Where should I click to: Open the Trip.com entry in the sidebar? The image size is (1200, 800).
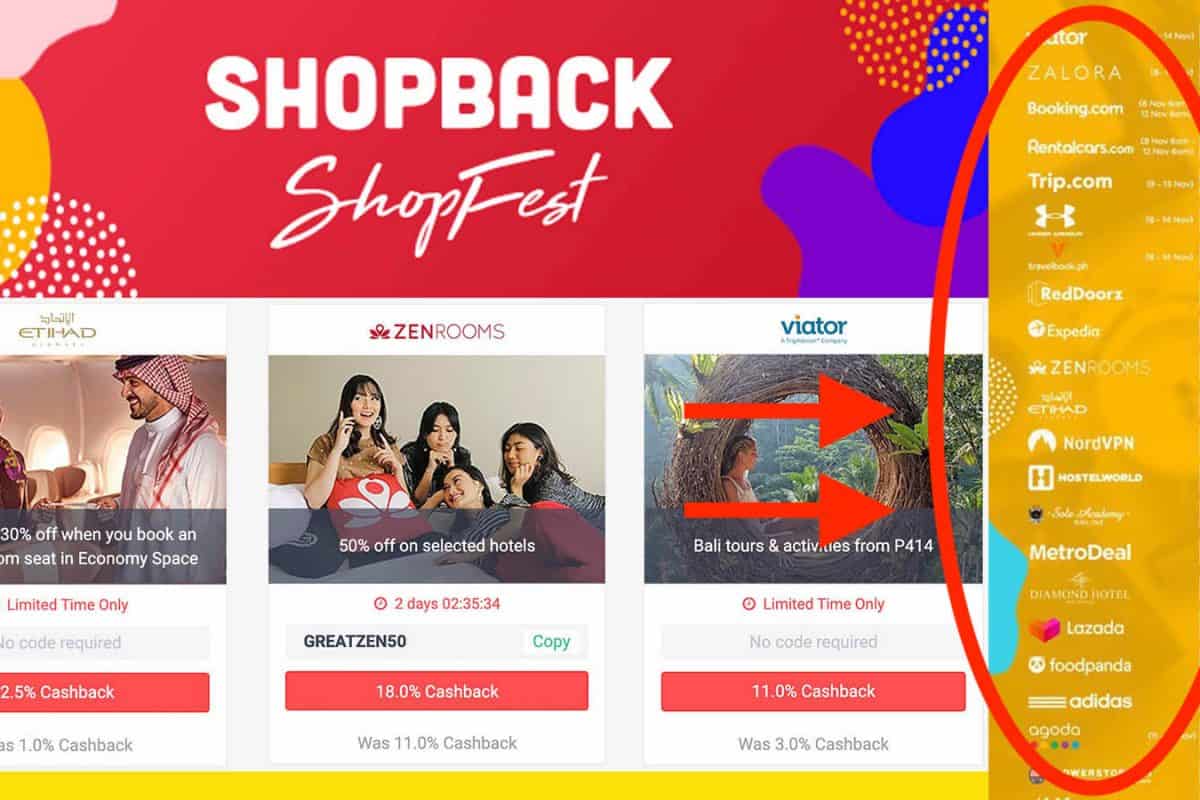(x=1070, y=181)
